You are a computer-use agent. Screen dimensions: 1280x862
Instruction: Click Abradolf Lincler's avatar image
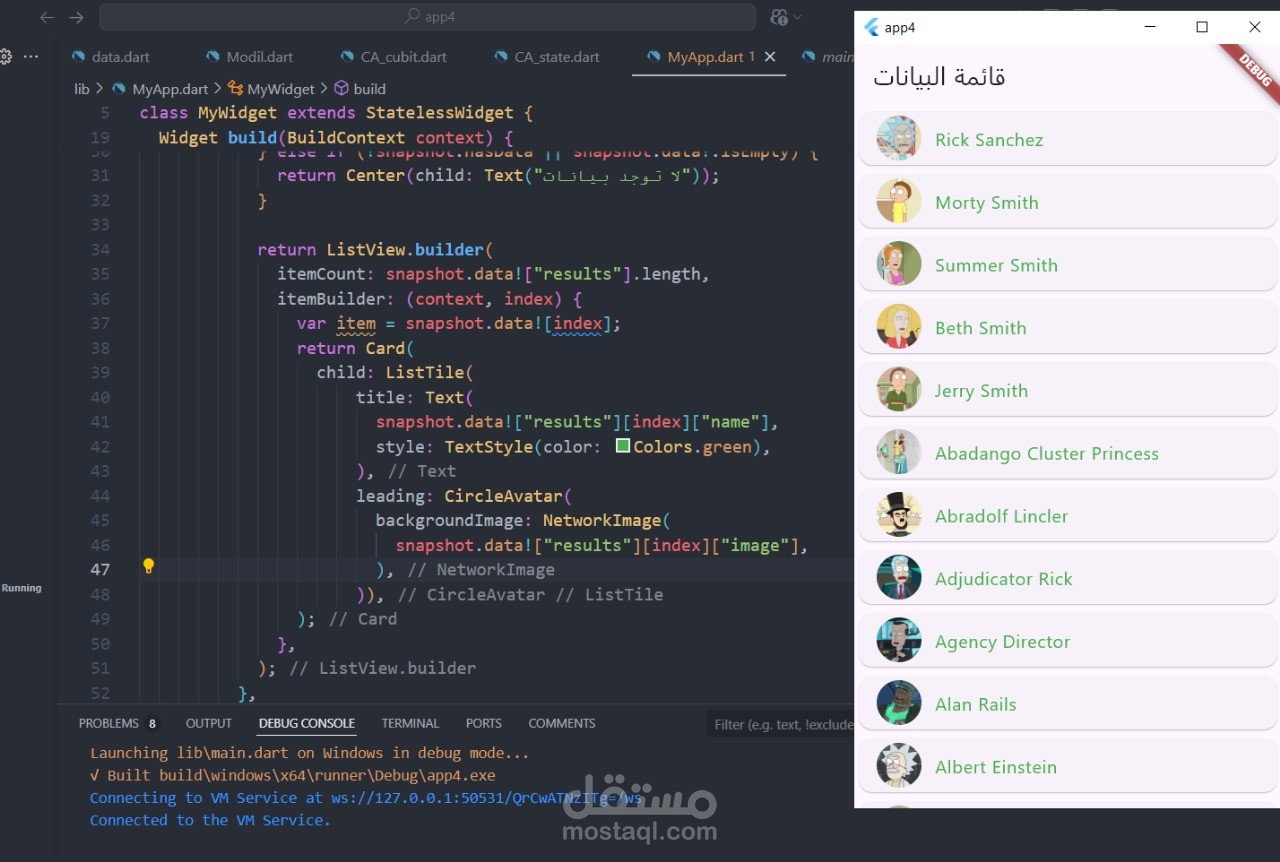click(x=898, y=515)
